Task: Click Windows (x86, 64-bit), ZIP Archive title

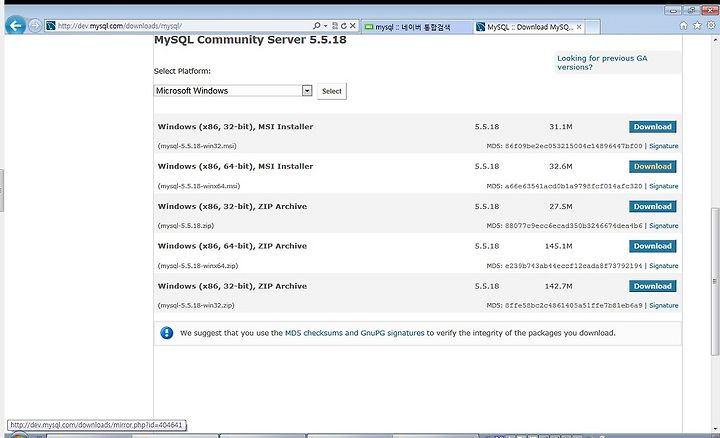Action: [x=232, y=246]
